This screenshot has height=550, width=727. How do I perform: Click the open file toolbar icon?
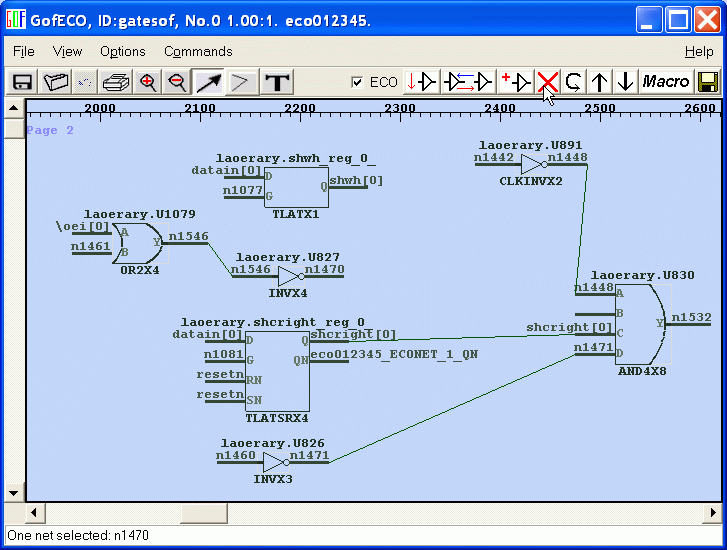pyautogui.click(x=56, y=82)
